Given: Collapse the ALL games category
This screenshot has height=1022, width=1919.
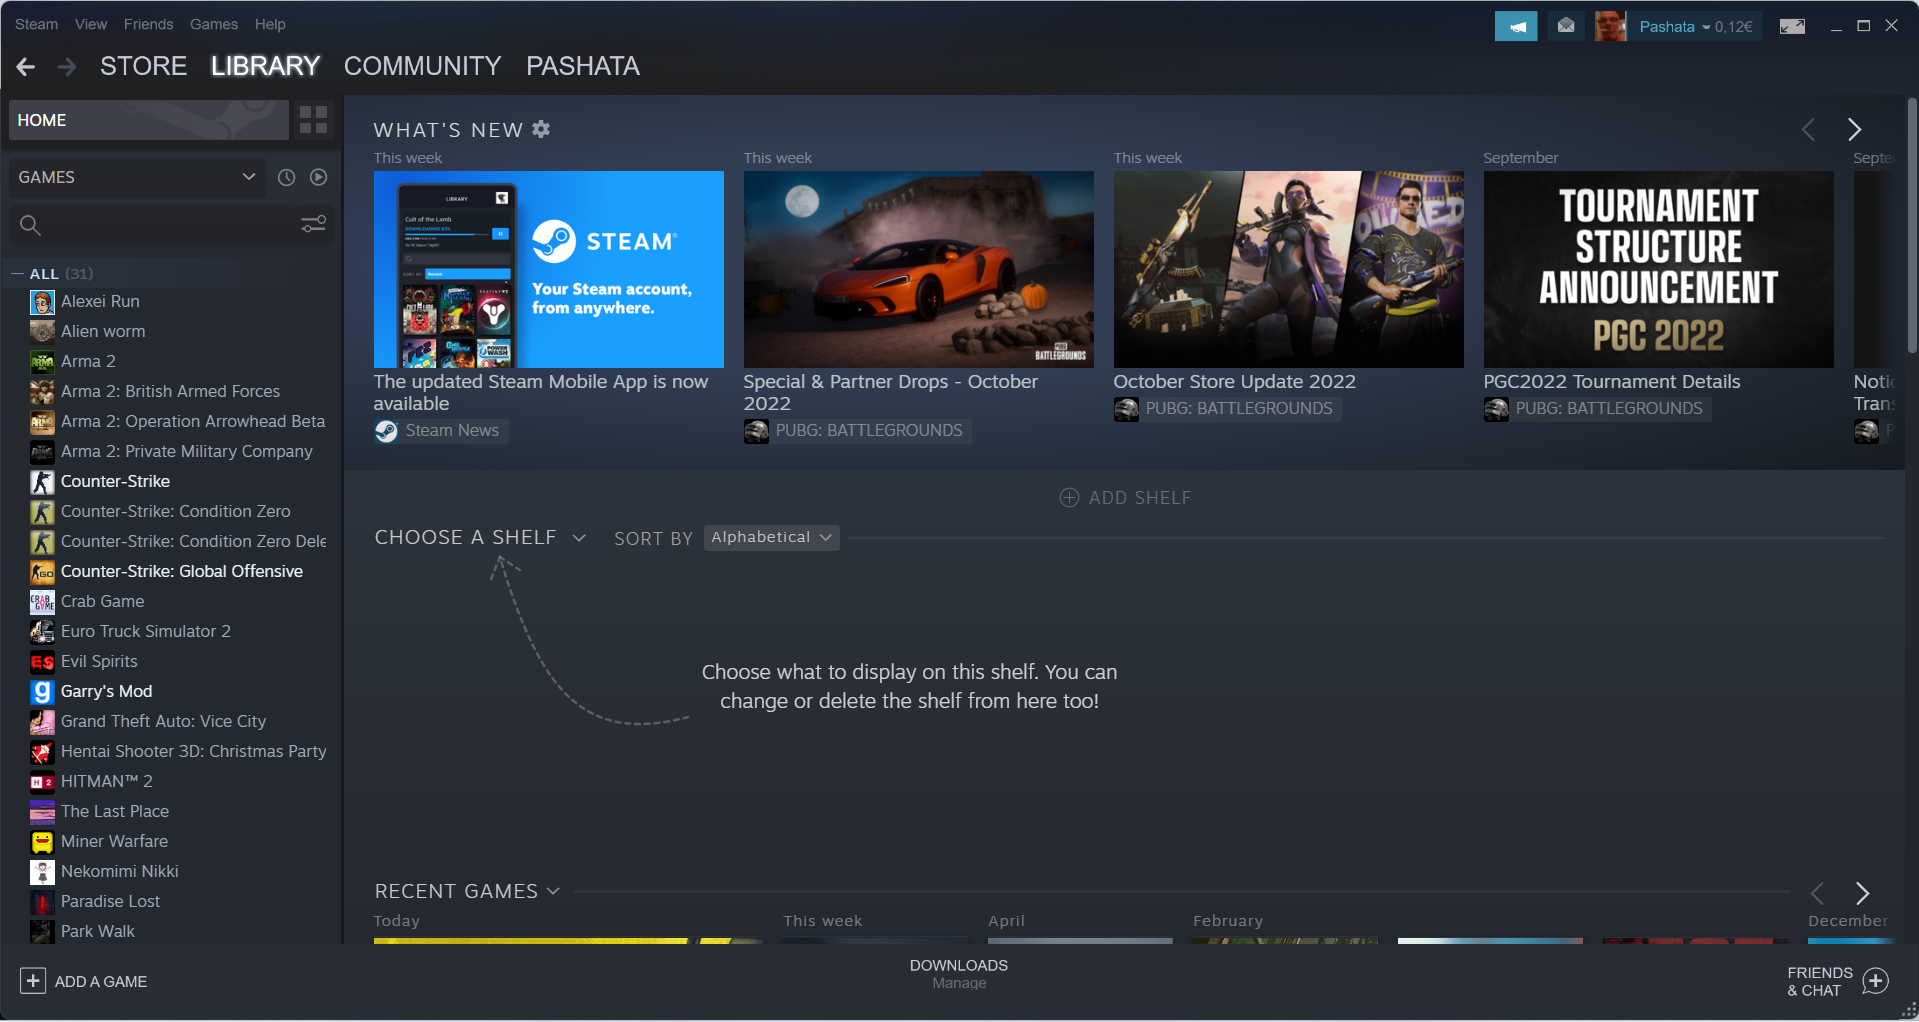Looking at the screenshot, I should click(x=17, y=273).
